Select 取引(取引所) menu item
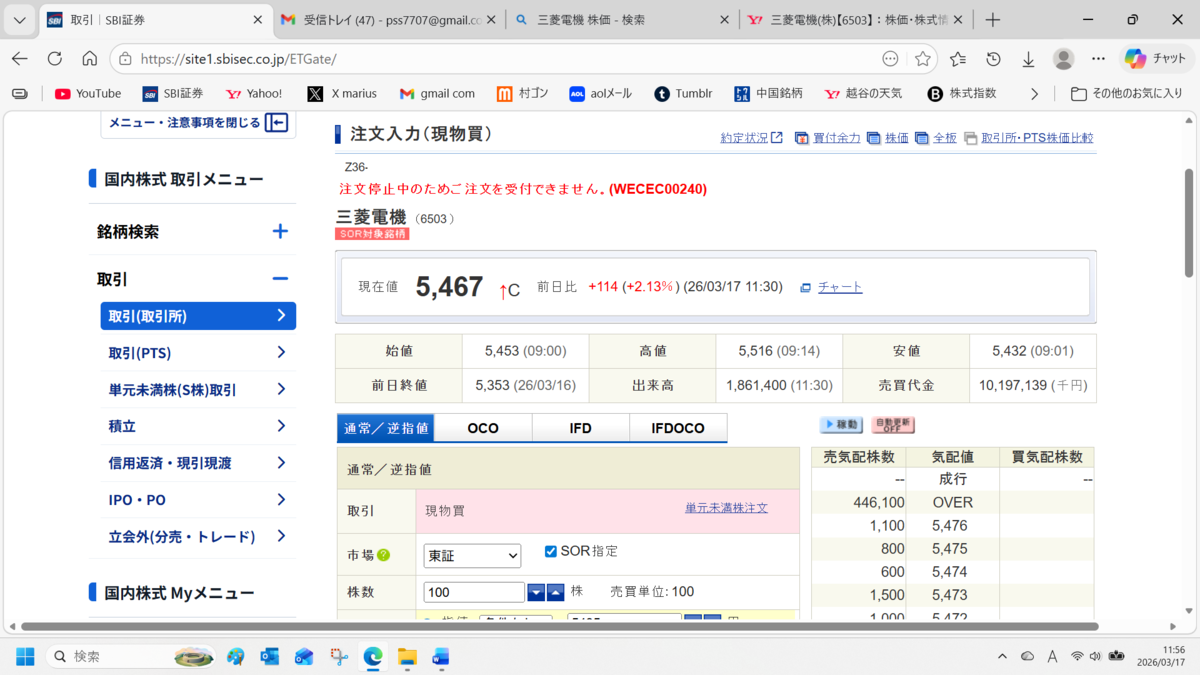The height and width of the screenshot is (675, 1200). (x=198, y=316)
